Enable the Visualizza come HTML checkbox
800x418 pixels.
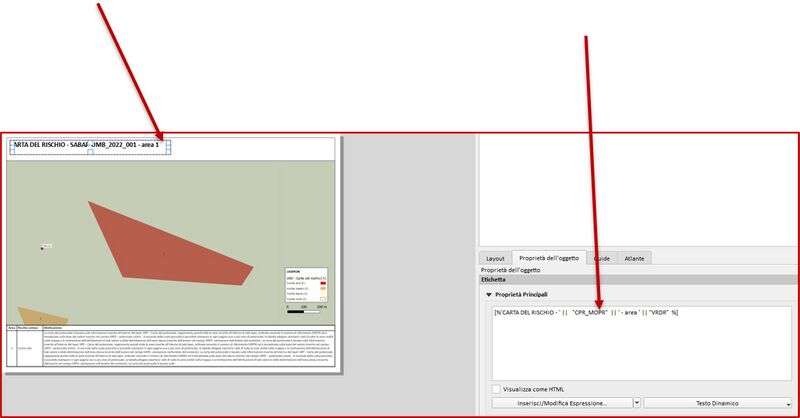pos(496,389)
